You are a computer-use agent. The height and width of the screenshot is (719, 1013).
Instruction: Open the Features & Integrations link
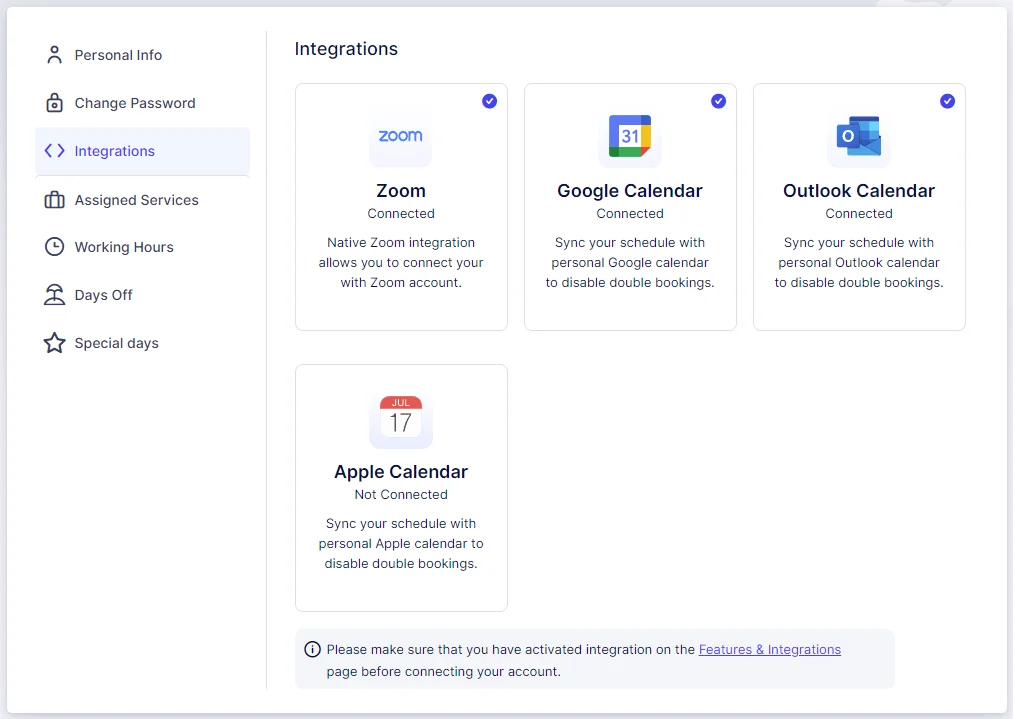769,650
